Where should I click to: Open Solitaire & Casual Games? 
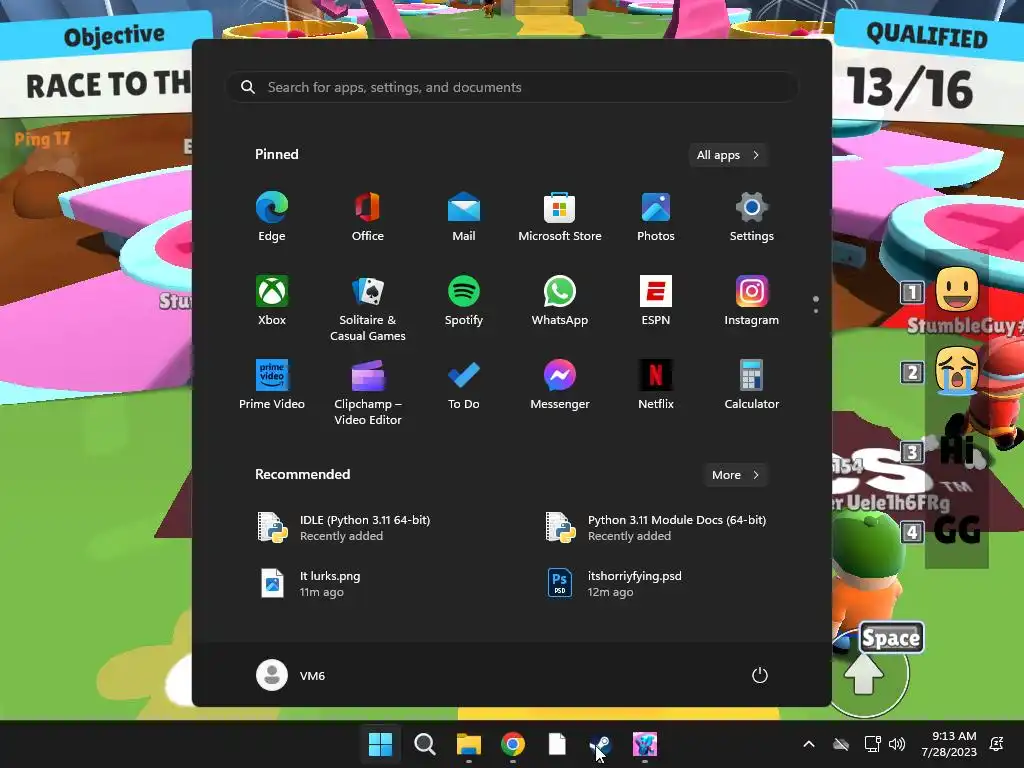pyautogui.click(x=368, y=309)
